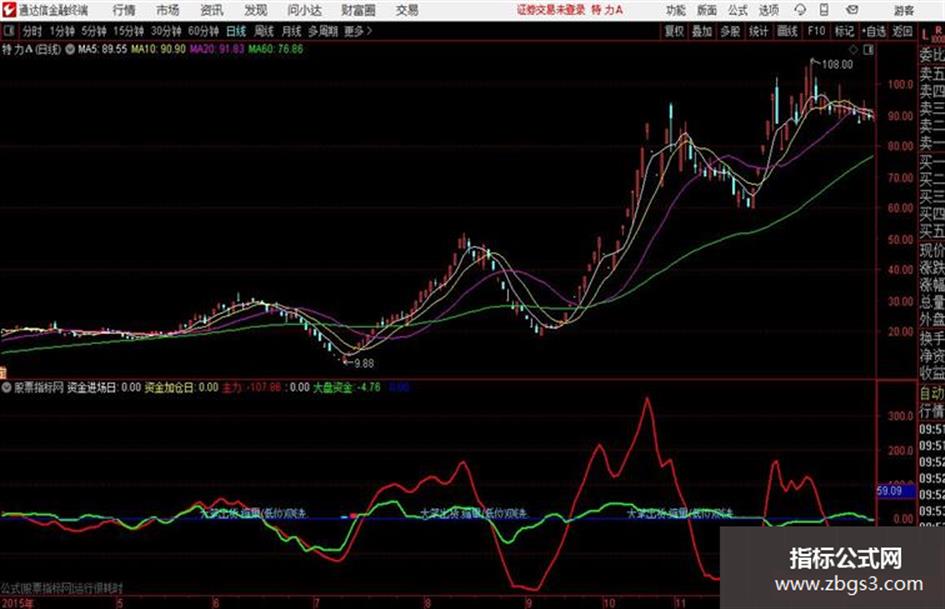Click the MA10: 90.90 indicator label

click(159, 49)
